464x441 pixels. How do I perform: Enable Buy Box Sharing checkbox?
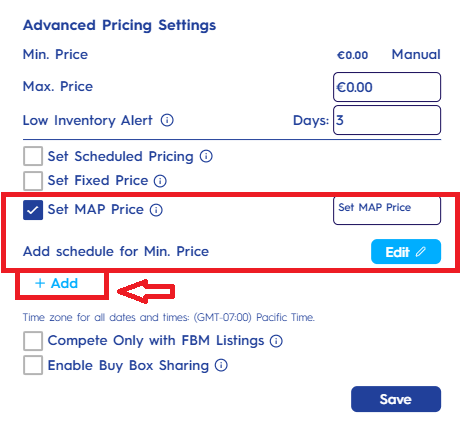pyautogui.click(x=33, y=365)
